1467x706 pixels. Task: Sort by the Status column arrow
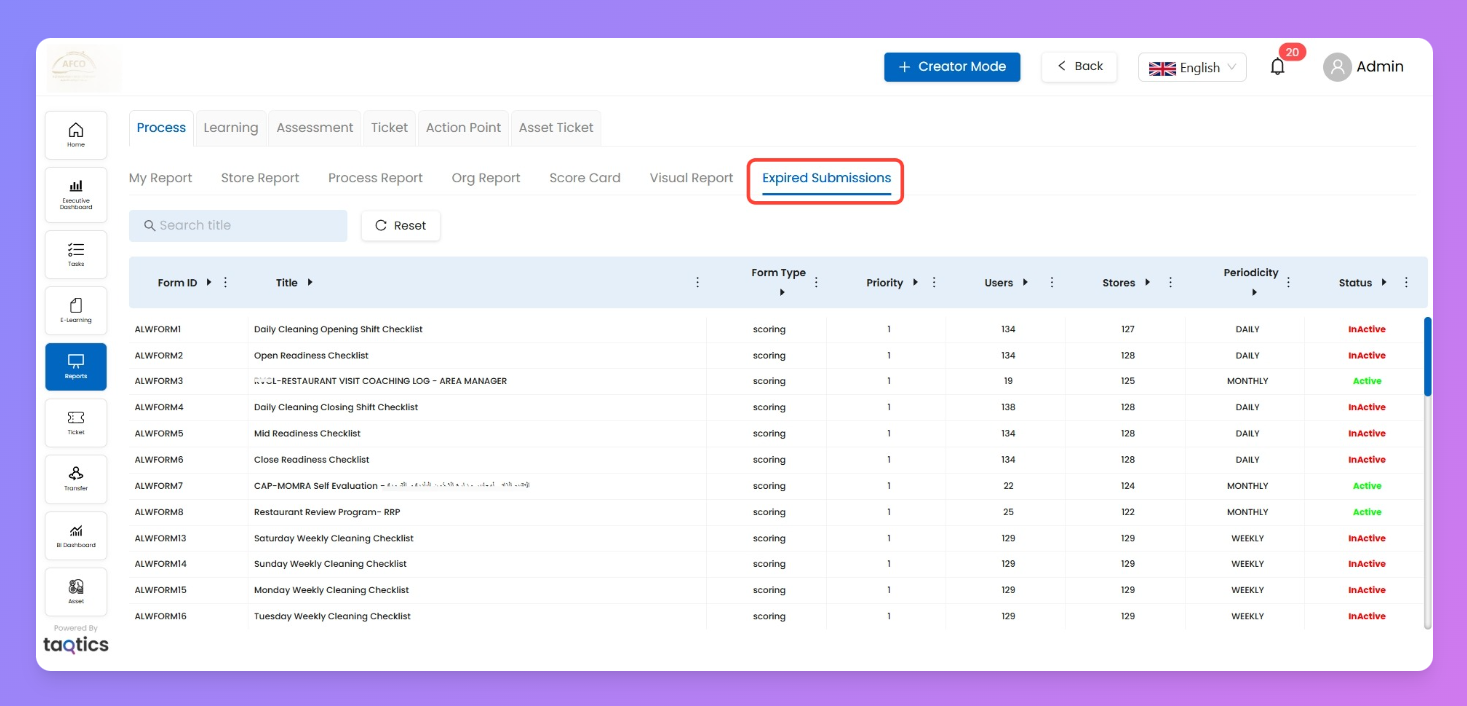click(x=1384, y=283)
